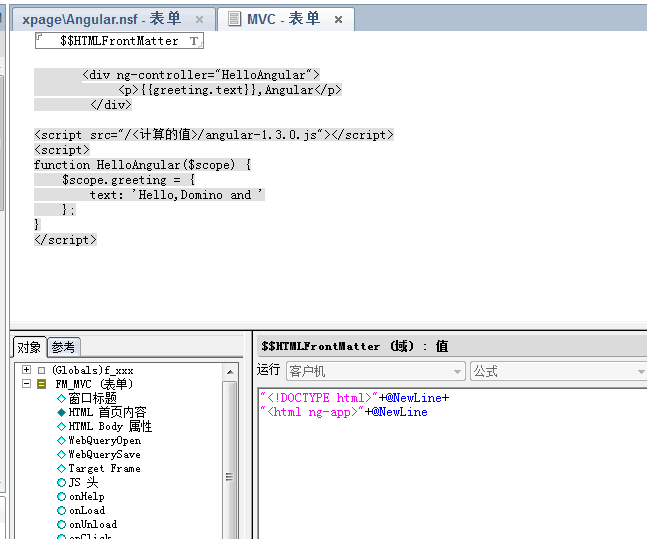Click diamond icon beside Target Frame
This screenshot has height=539, width=647.
(x=61, y=468)
